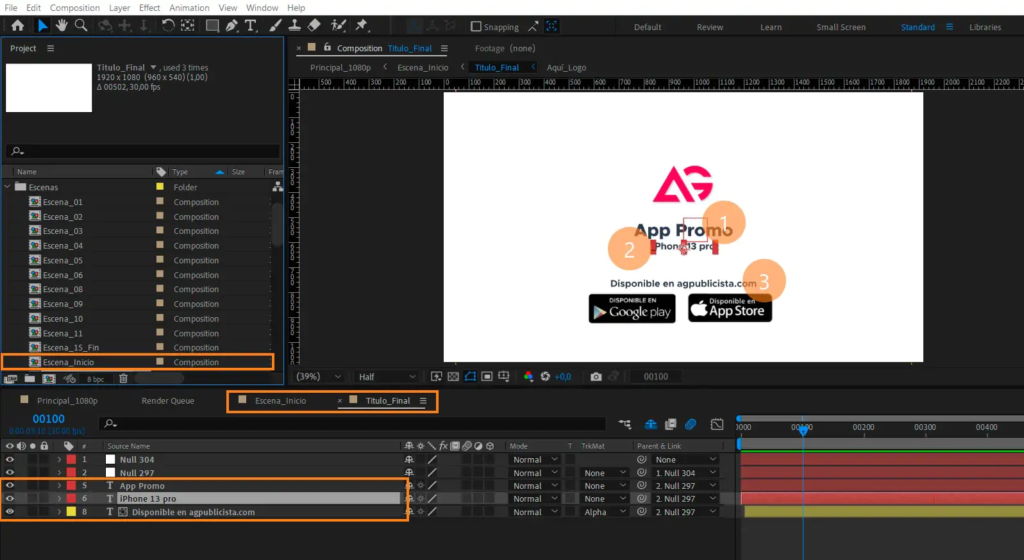Open the Effect menu
The image size is (1024, 560).
(x=150, y=8)
